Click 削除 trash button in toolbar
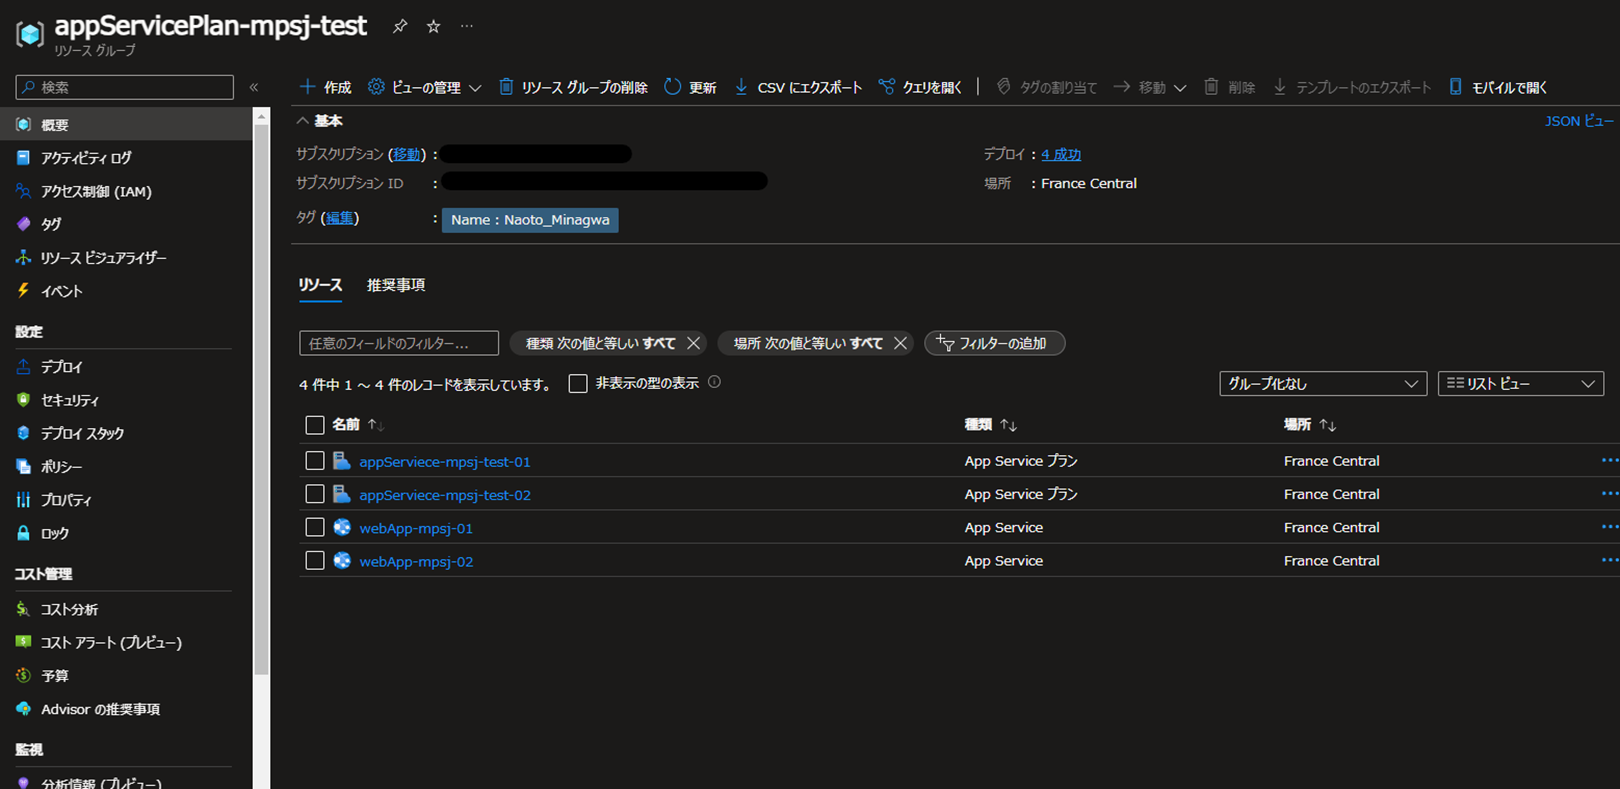 pyautogui.click(x=1229, y=87)
